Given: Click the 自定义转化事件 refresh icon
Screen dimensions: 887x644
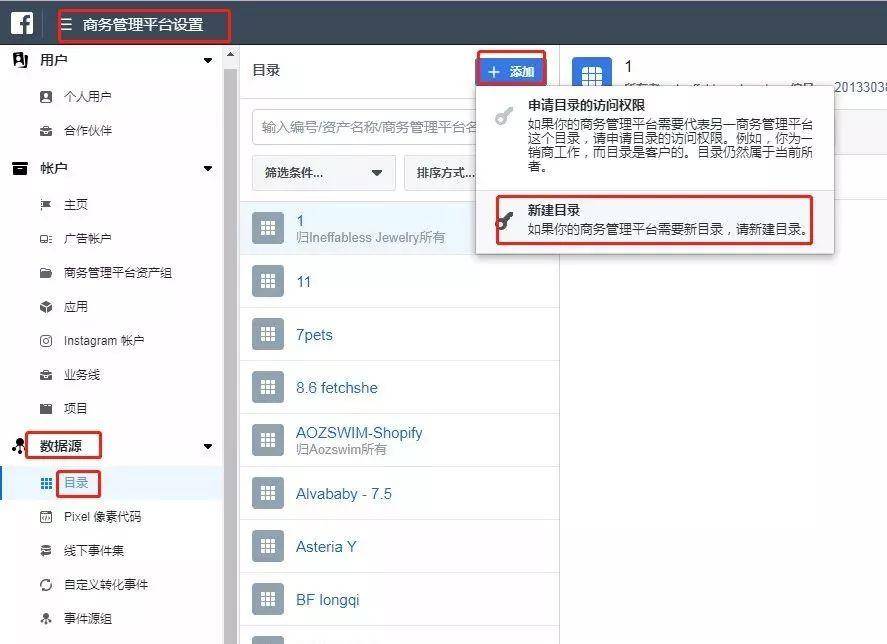Looking at the screenshot, I should point(46,585).
